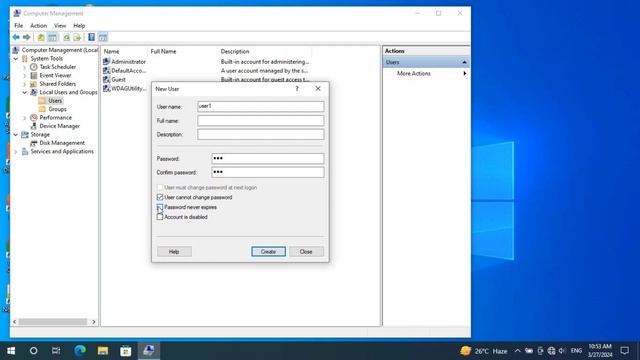Click the Help button in New User dialog
The height and width of the screenshot is (360, 640).
[174, 252]
